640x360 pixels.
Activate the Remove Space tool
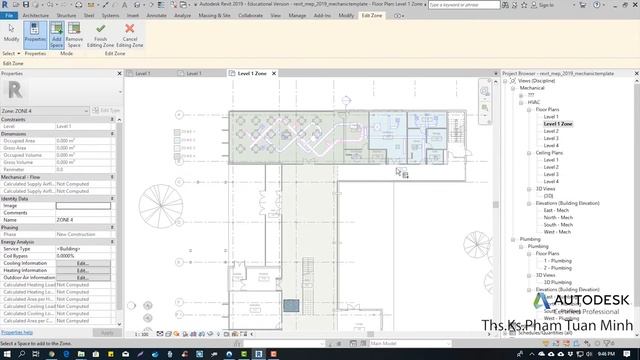74,35
